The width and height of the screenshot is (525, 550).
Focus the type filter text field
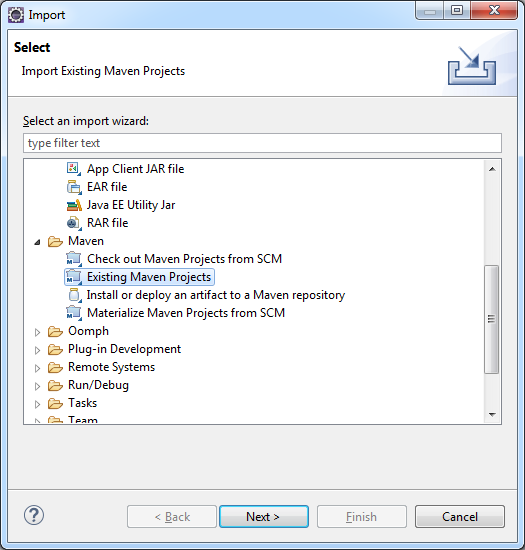point(262,143)
